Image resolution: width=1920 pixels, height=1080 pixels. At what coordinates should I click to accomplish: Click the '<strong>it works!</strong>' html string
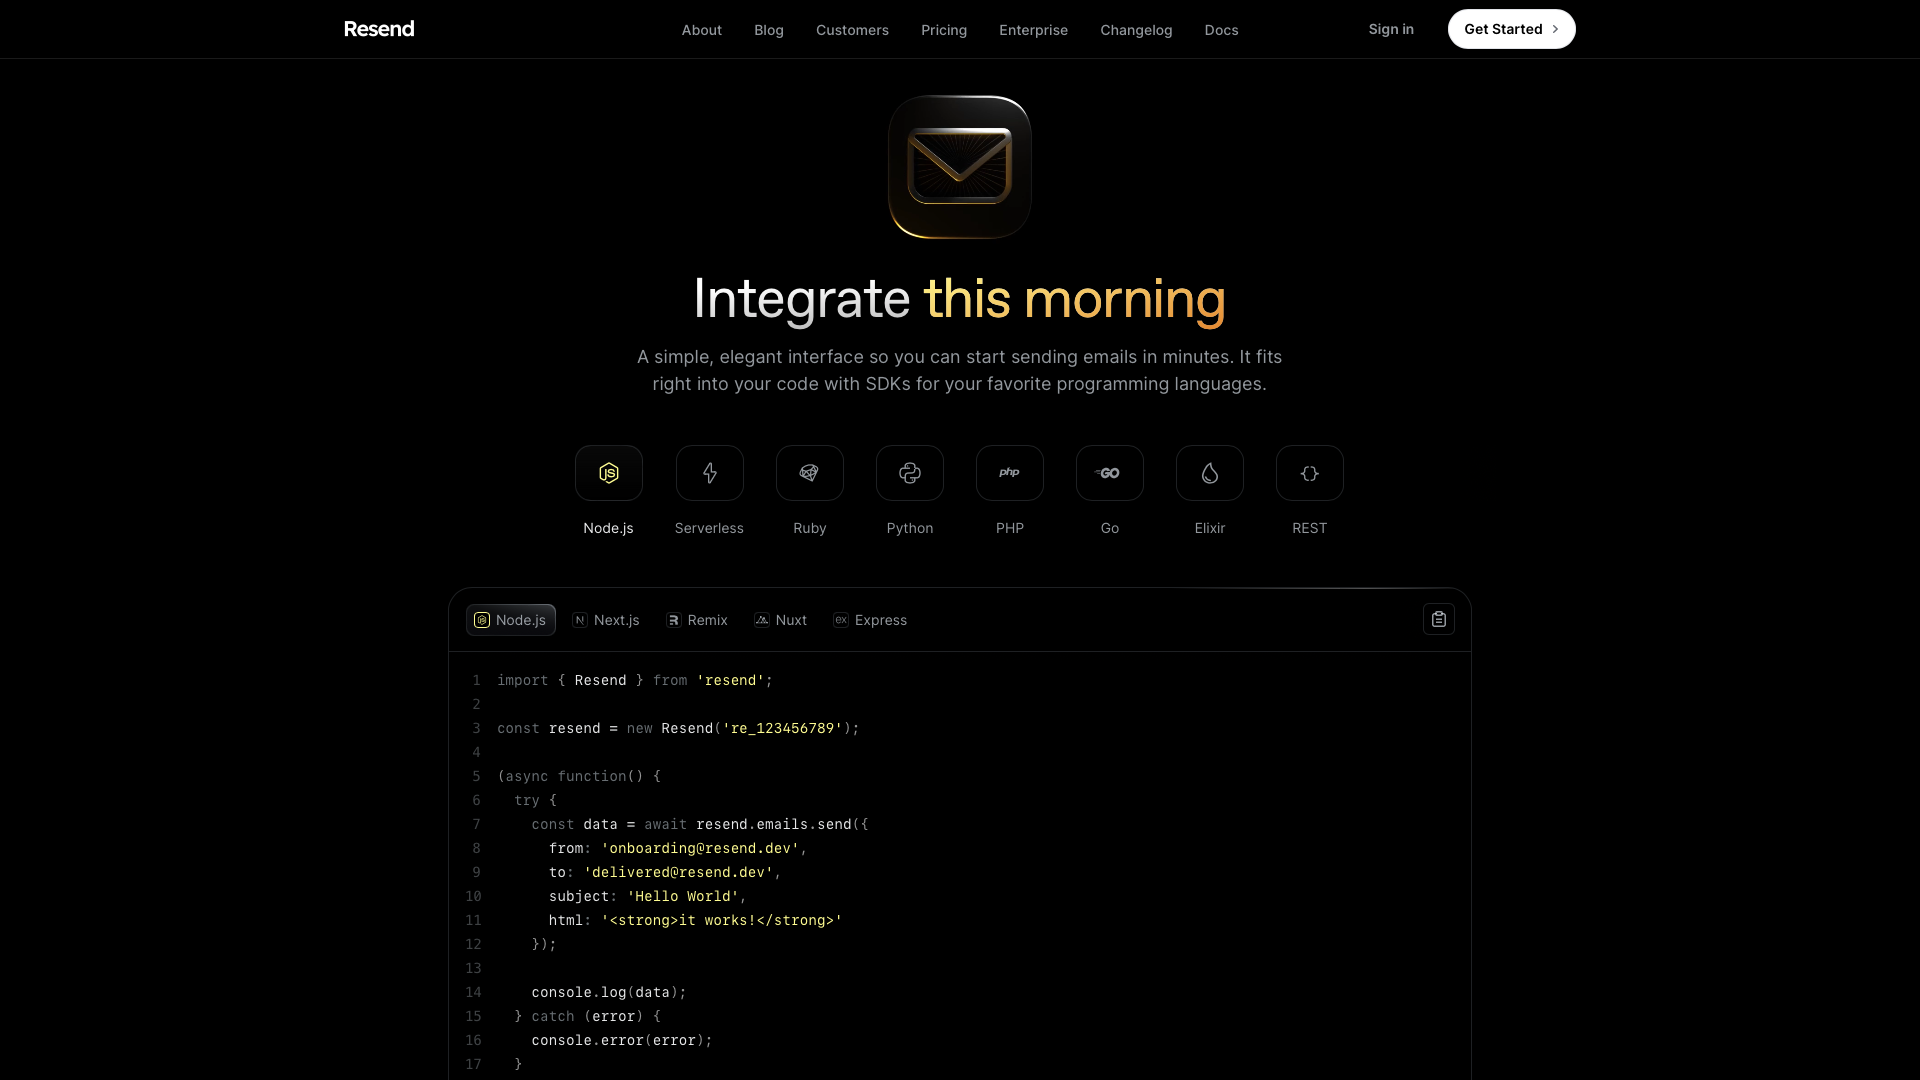point(721,920)
